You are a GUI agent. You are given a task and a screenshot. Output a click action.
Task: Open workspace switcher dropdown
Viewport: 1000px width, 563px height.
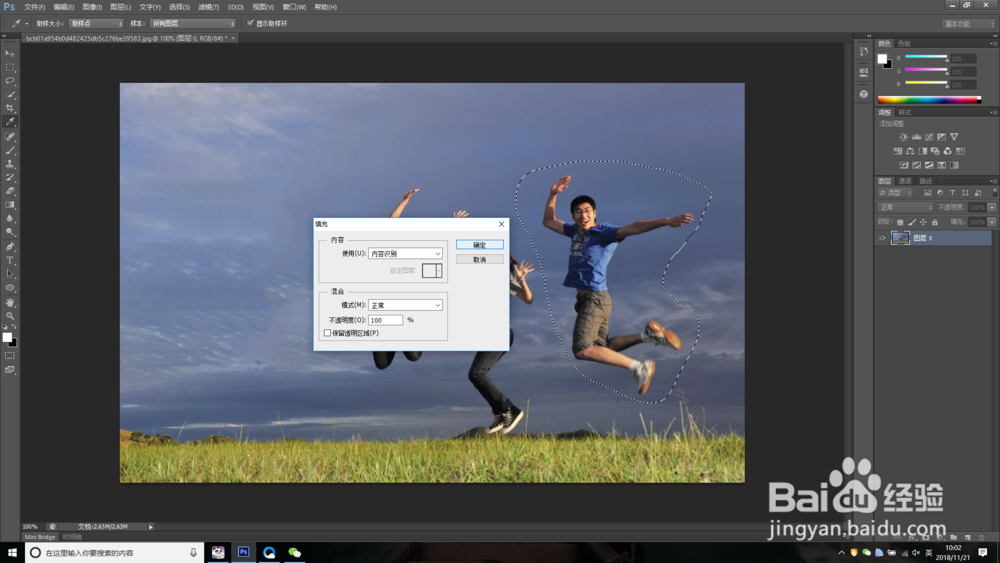point(968,24)
